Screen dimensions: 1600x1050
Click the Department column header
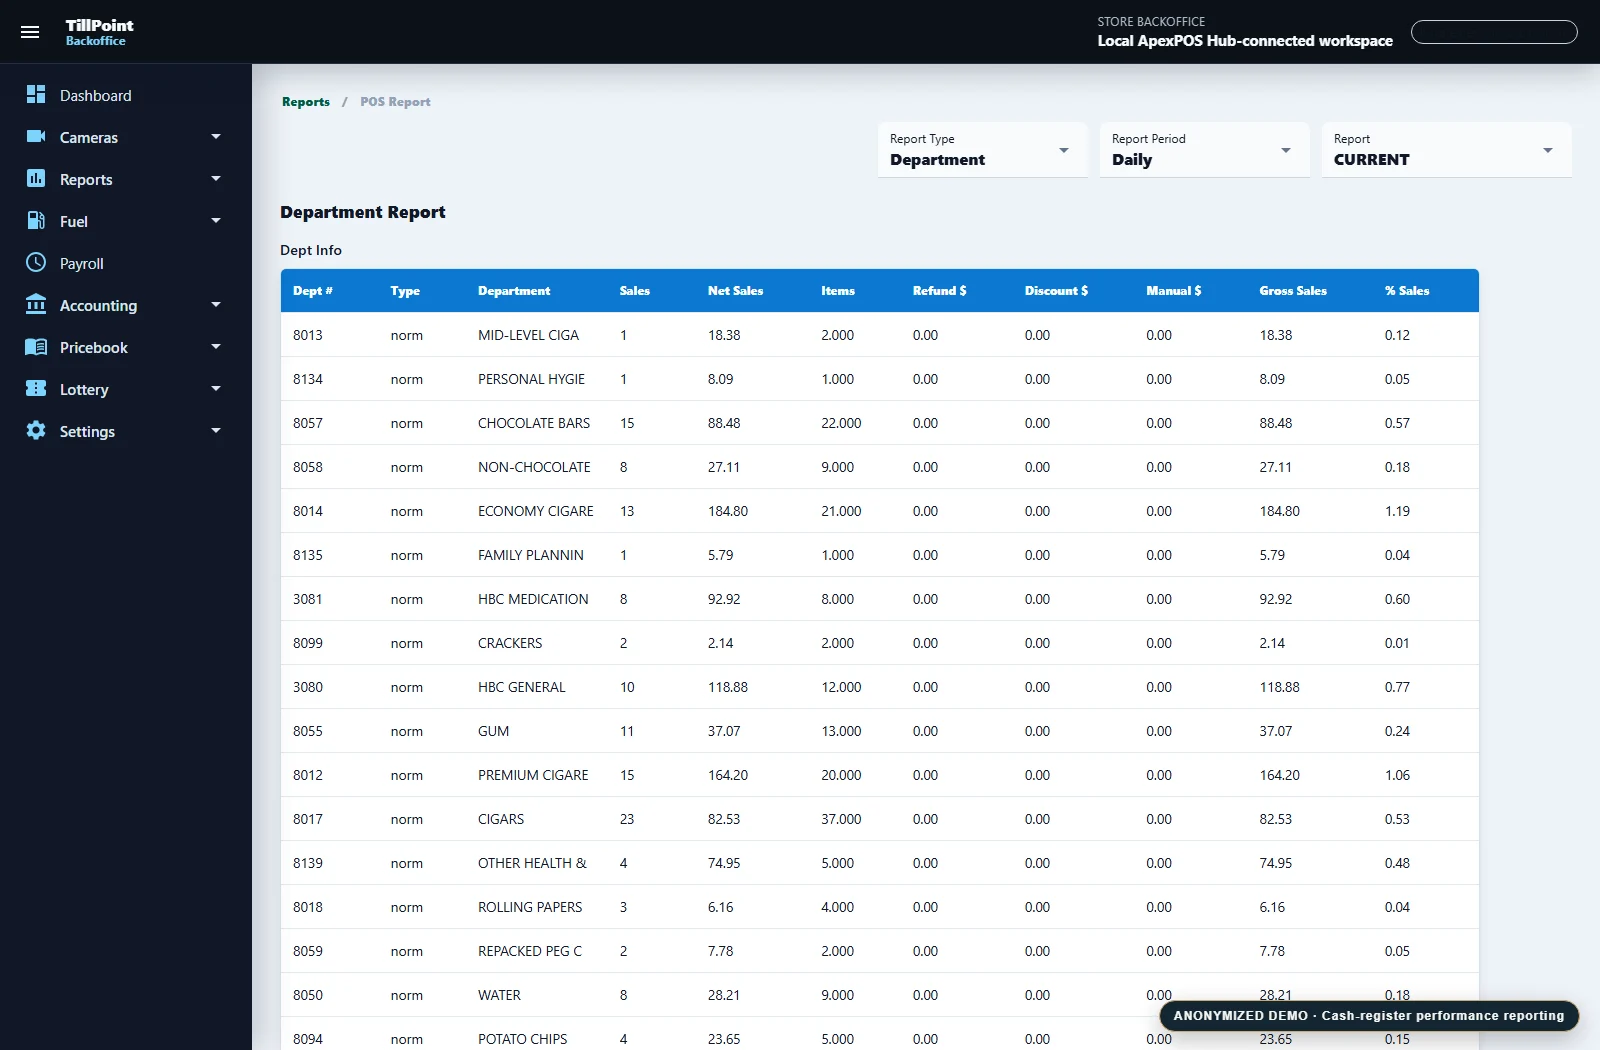[x=514, y=291]
